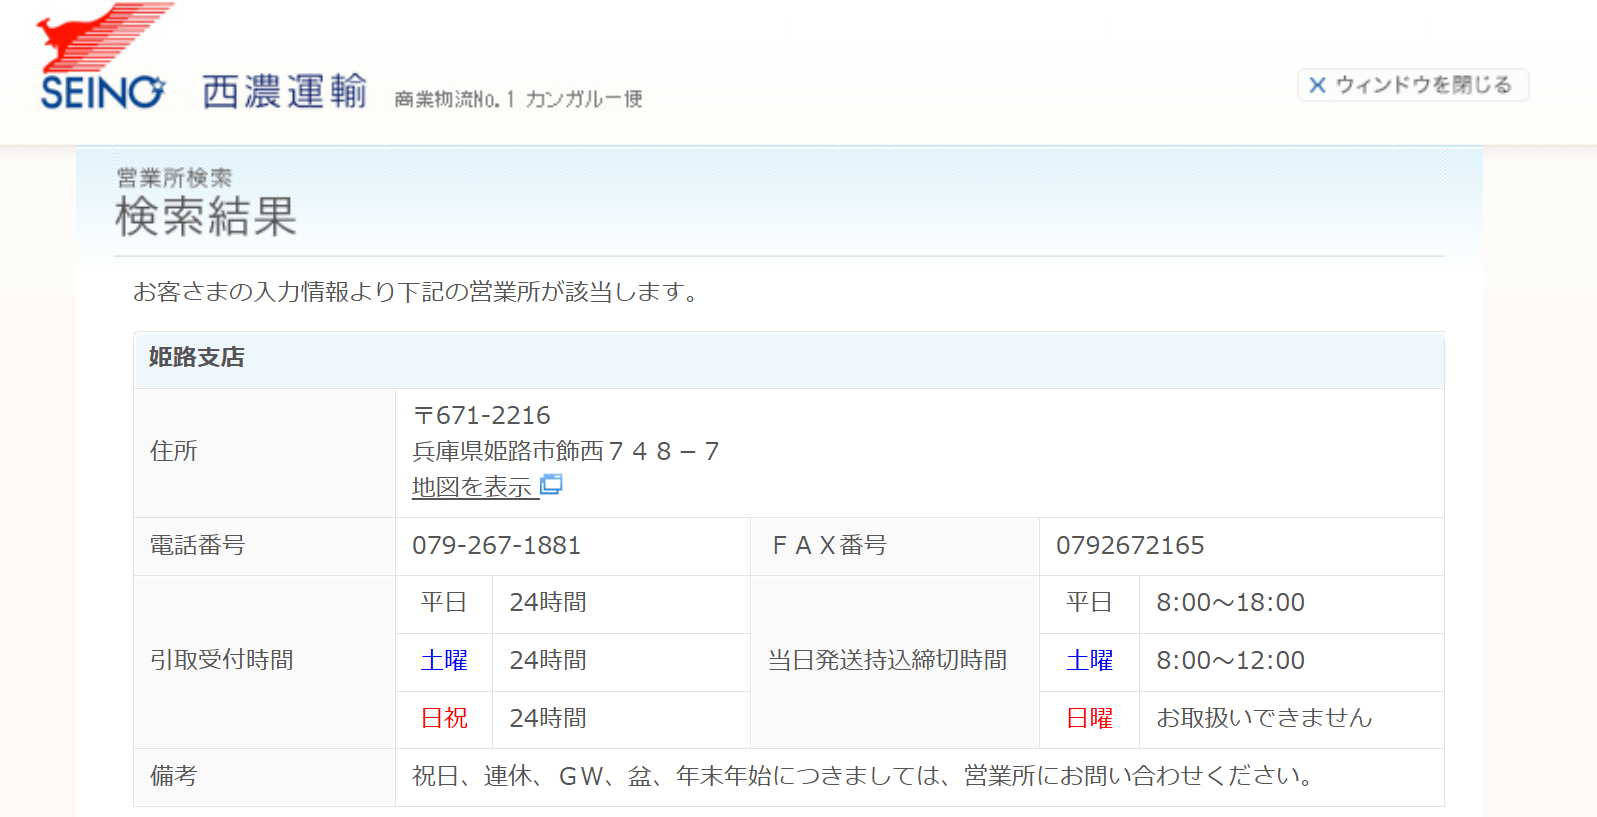Click the 8:00～18:00 weekday cutoff time

1230,603
